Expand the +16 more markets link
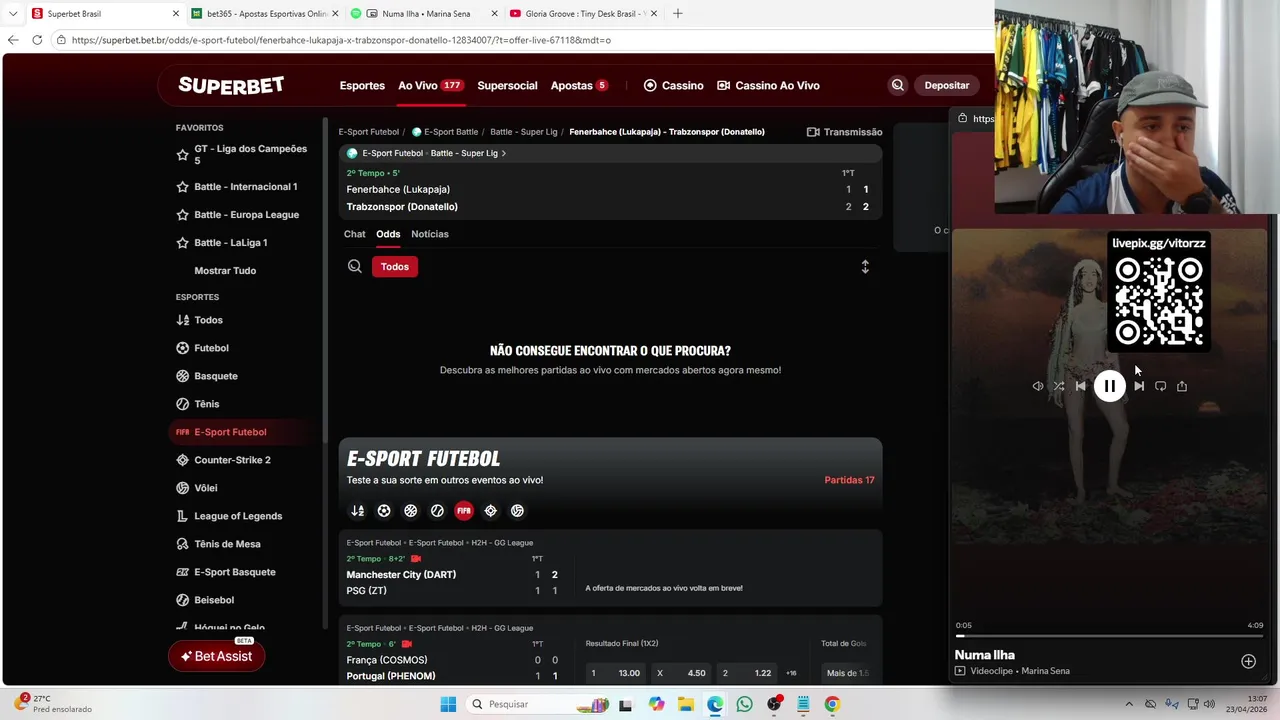The width and height of the screenshot is (1280, 720). [x=791, y=673]
